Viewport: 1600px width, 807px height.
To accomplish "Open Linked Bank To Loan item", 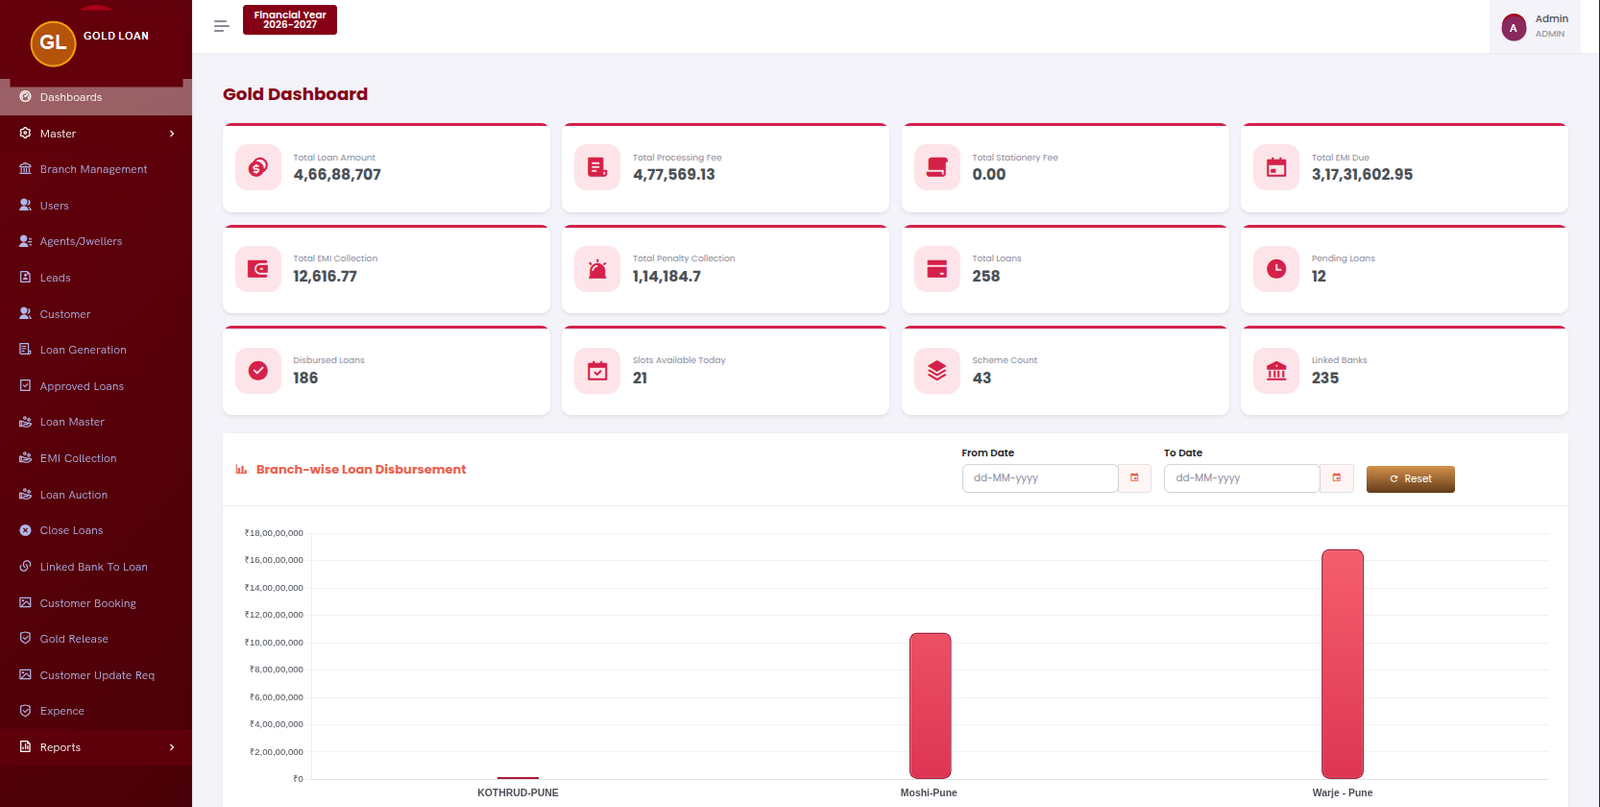I will (x=96, y=566).
